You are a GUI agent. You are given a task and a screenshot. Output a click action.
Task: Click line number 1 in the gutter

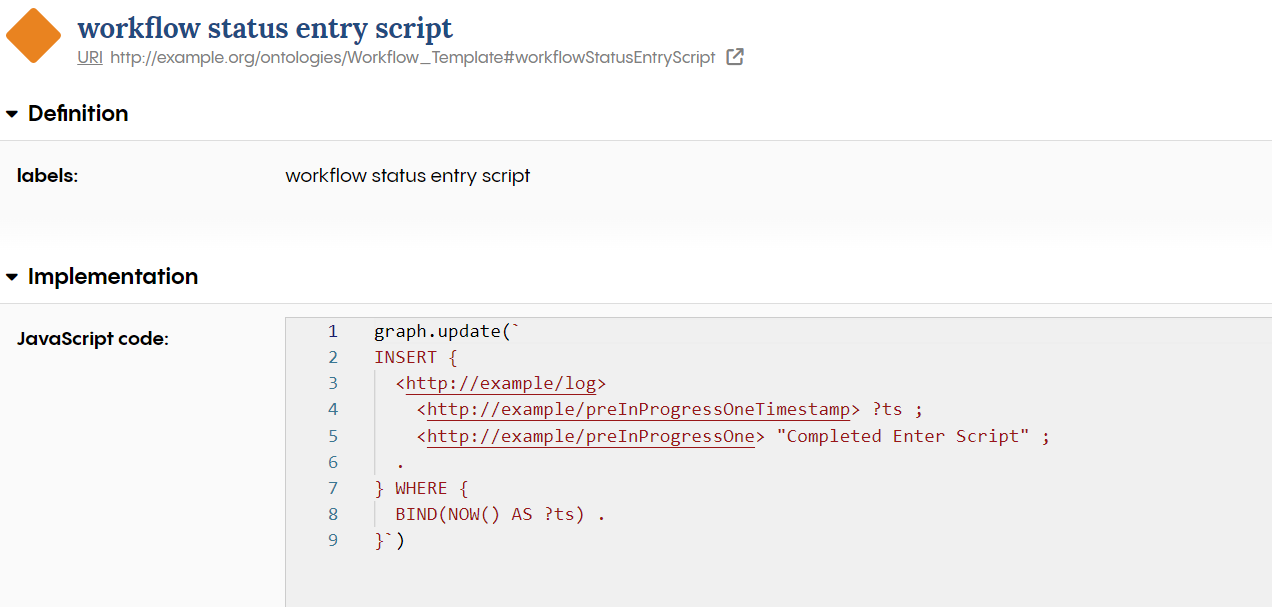[x=333, y=331]
